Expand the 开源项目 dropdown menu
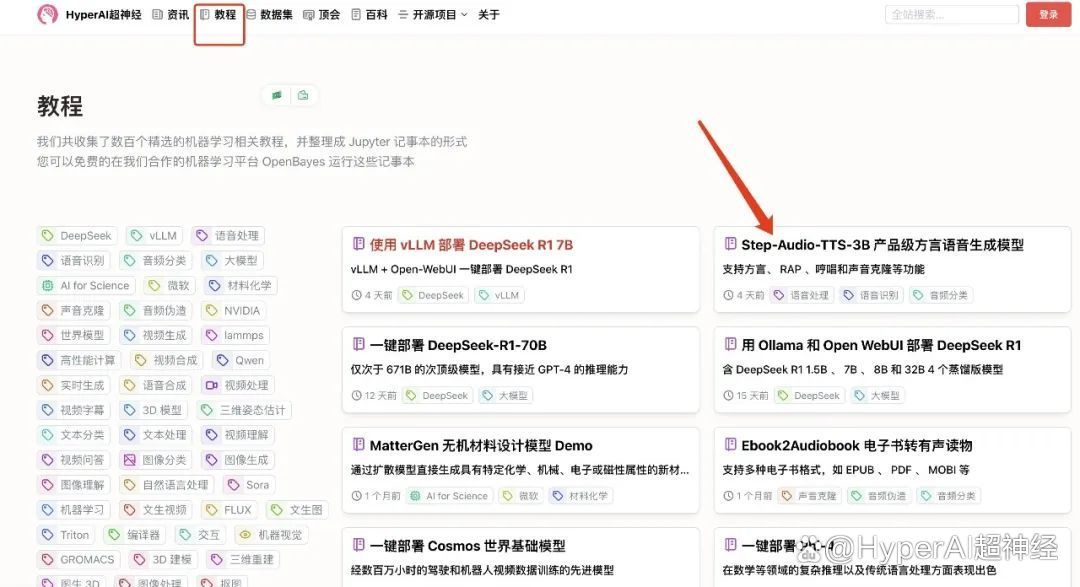 pos(432,15)
